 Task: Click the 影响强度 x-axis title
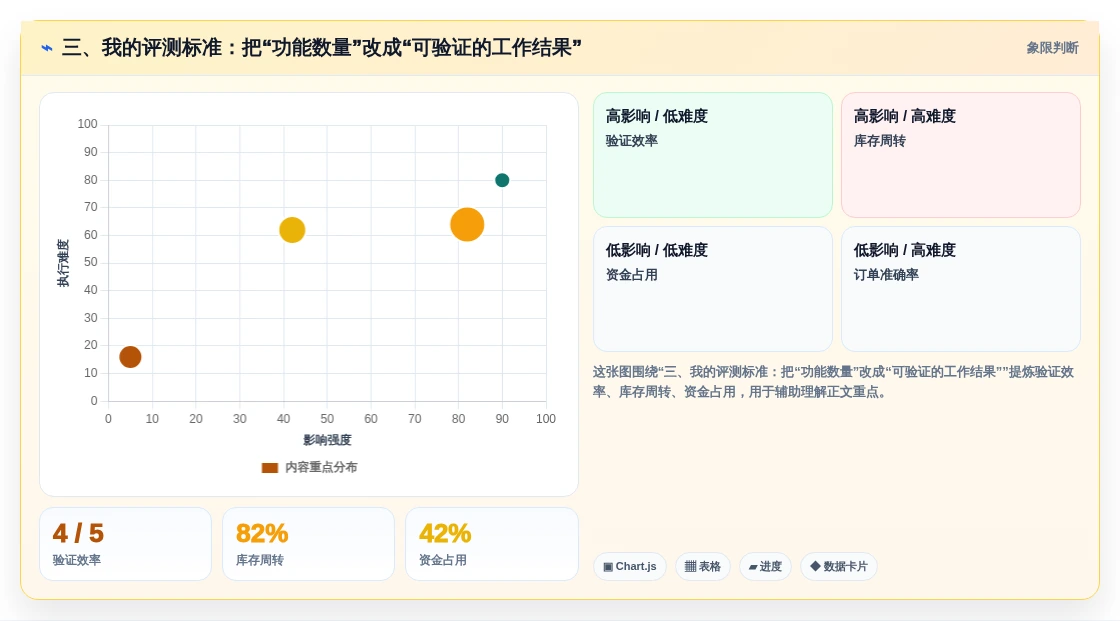tap(327, 440)
